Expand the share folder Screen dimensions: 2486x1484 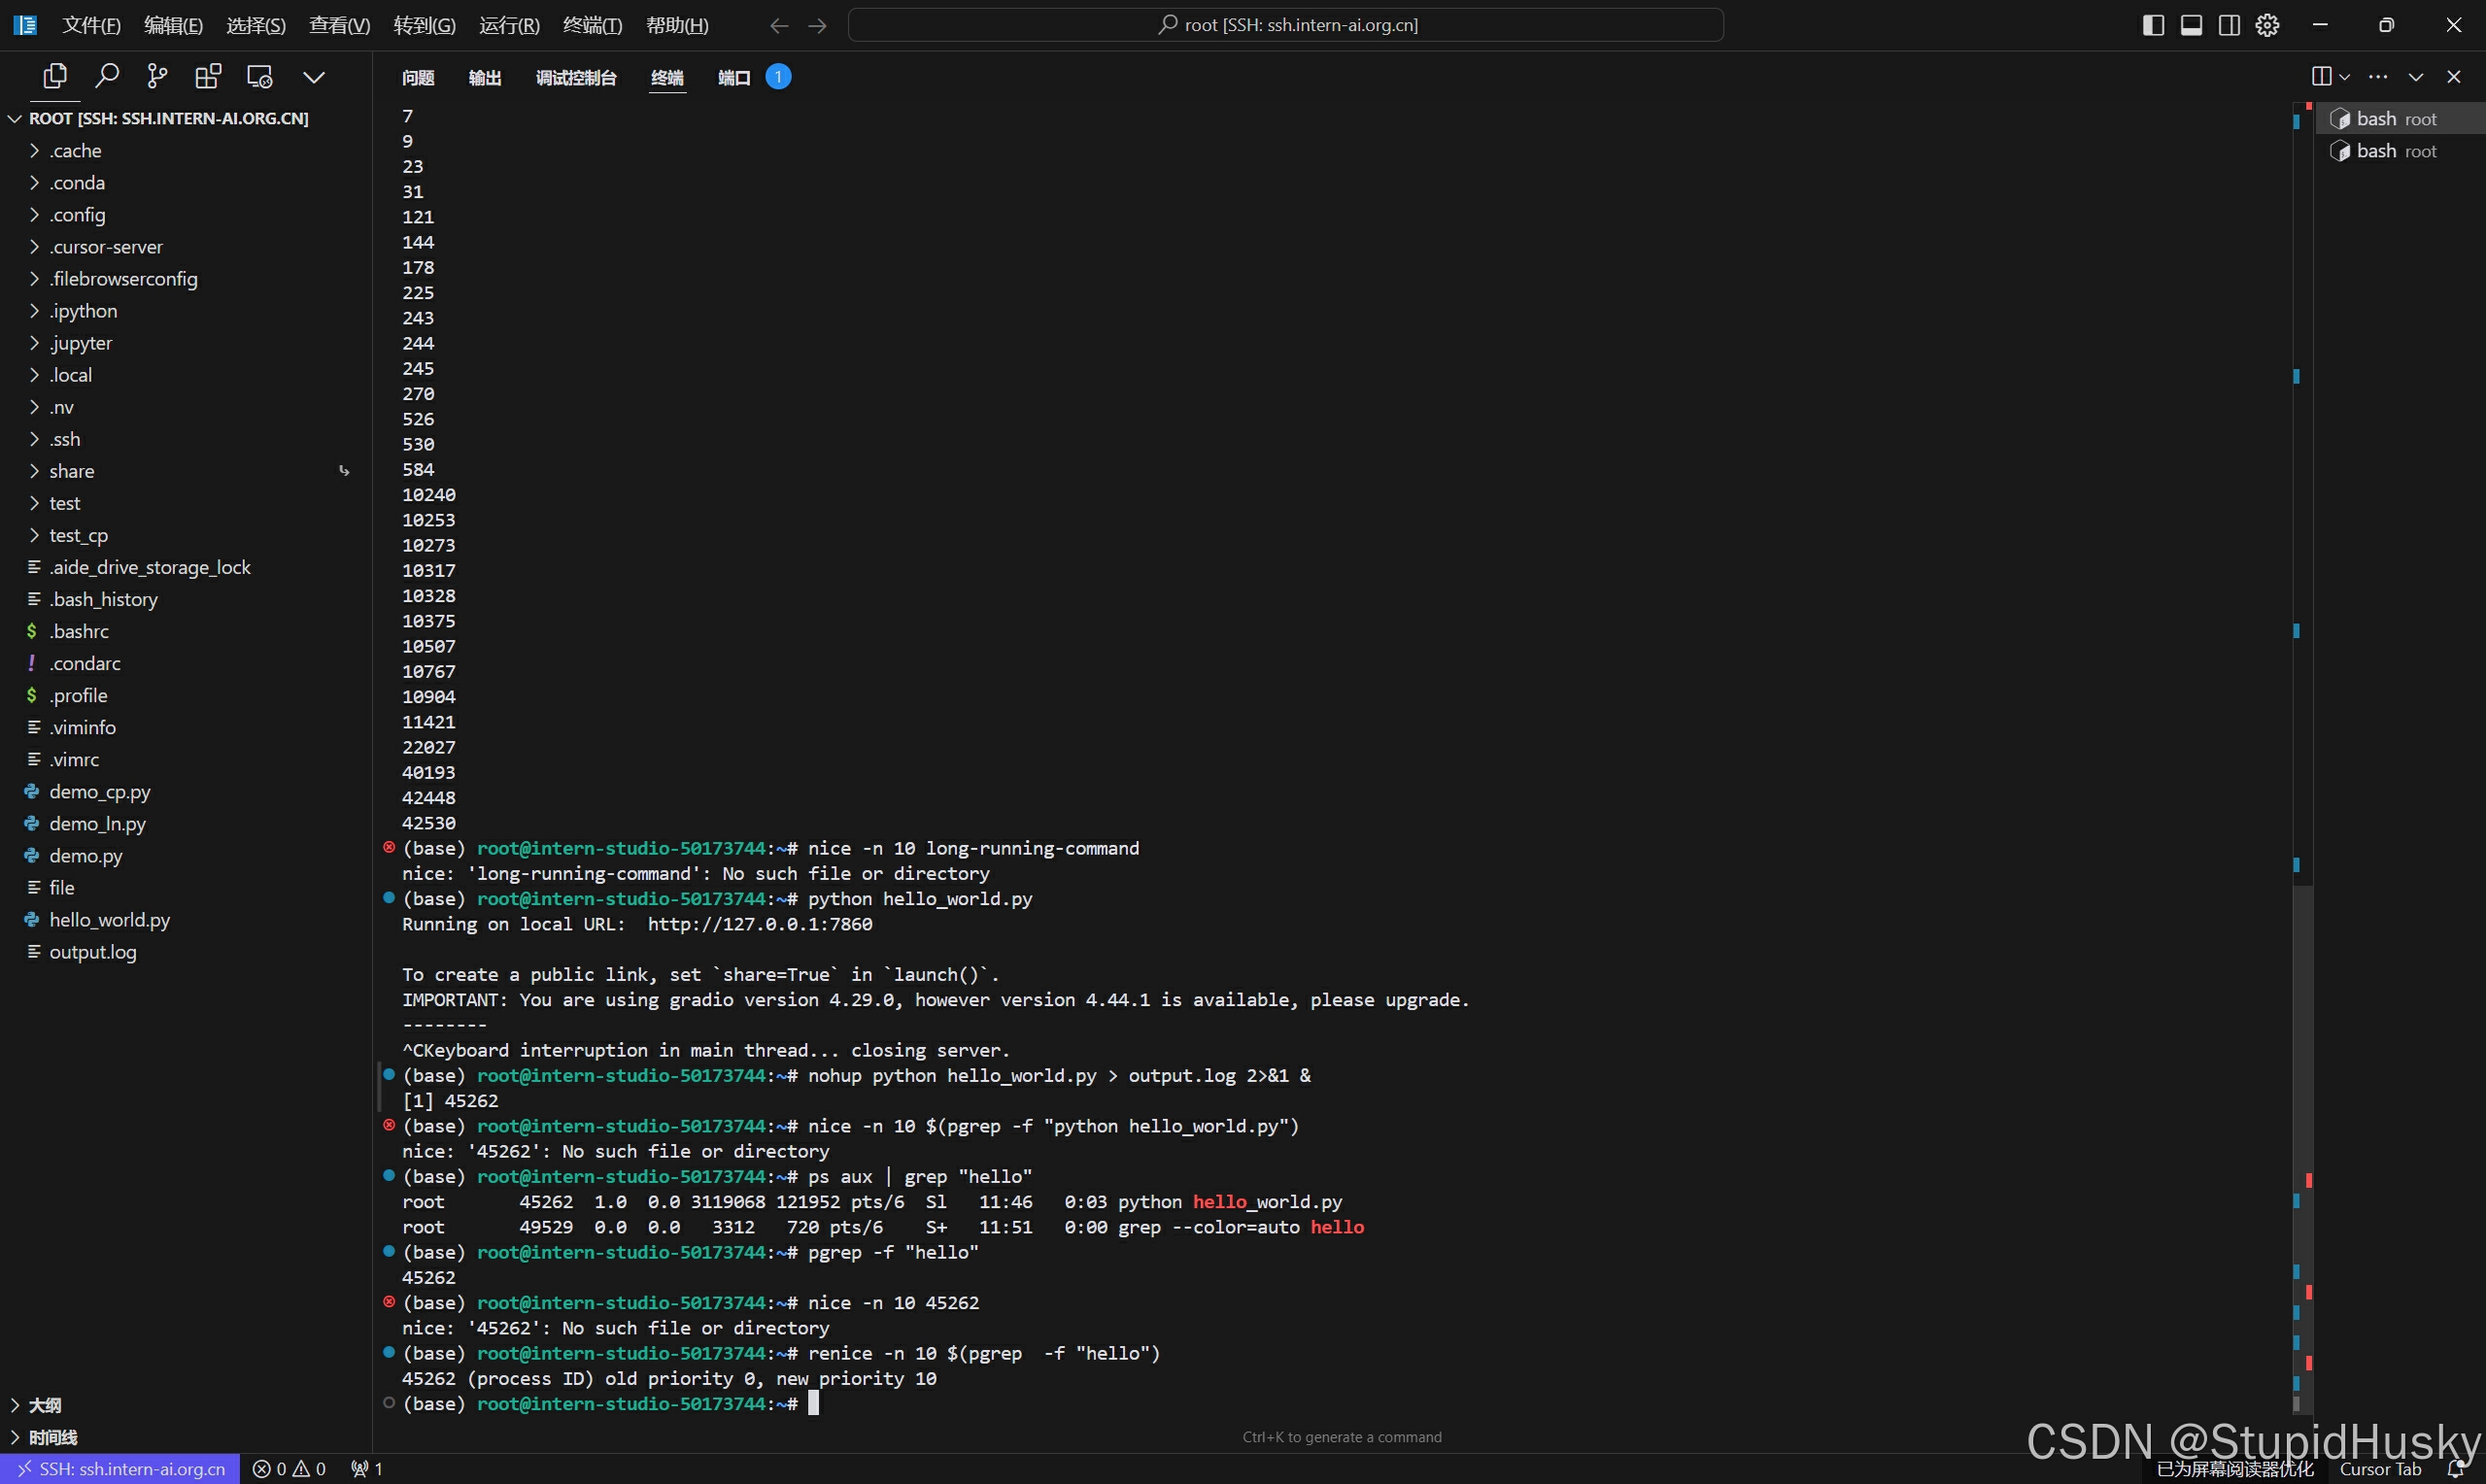[72, 471]
